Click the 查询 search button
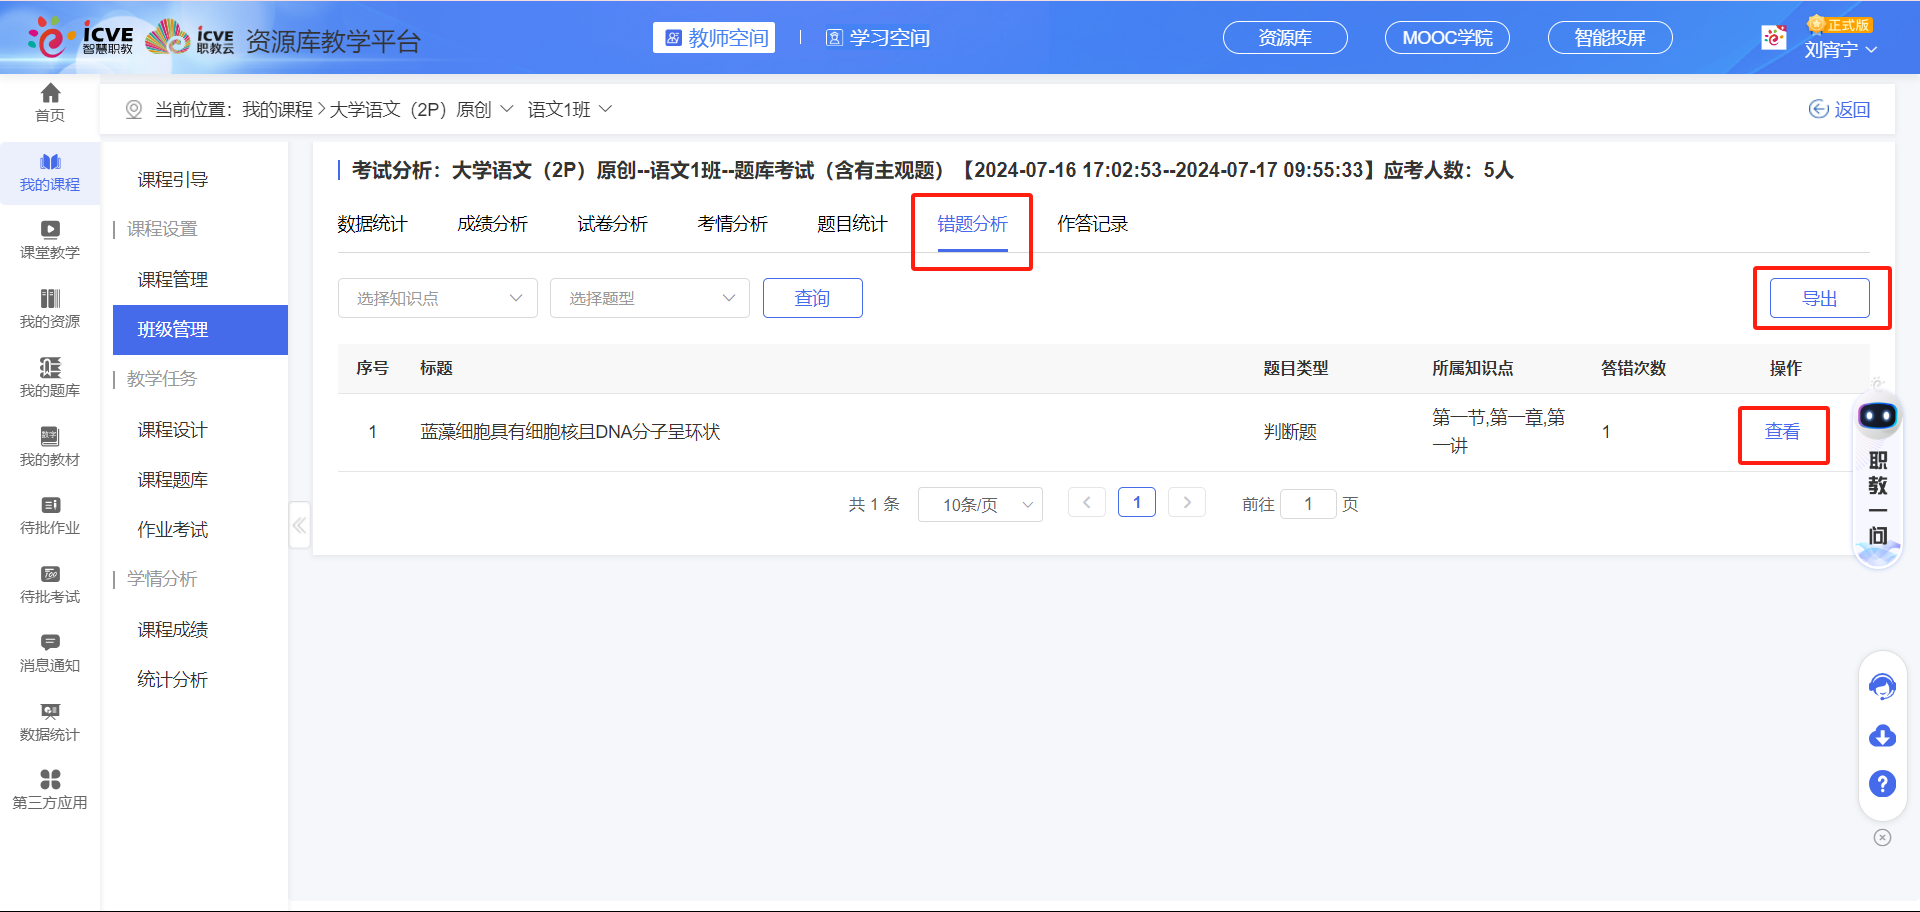The width and height of the screenshot is (1920, 912). (x=812, y=298)
